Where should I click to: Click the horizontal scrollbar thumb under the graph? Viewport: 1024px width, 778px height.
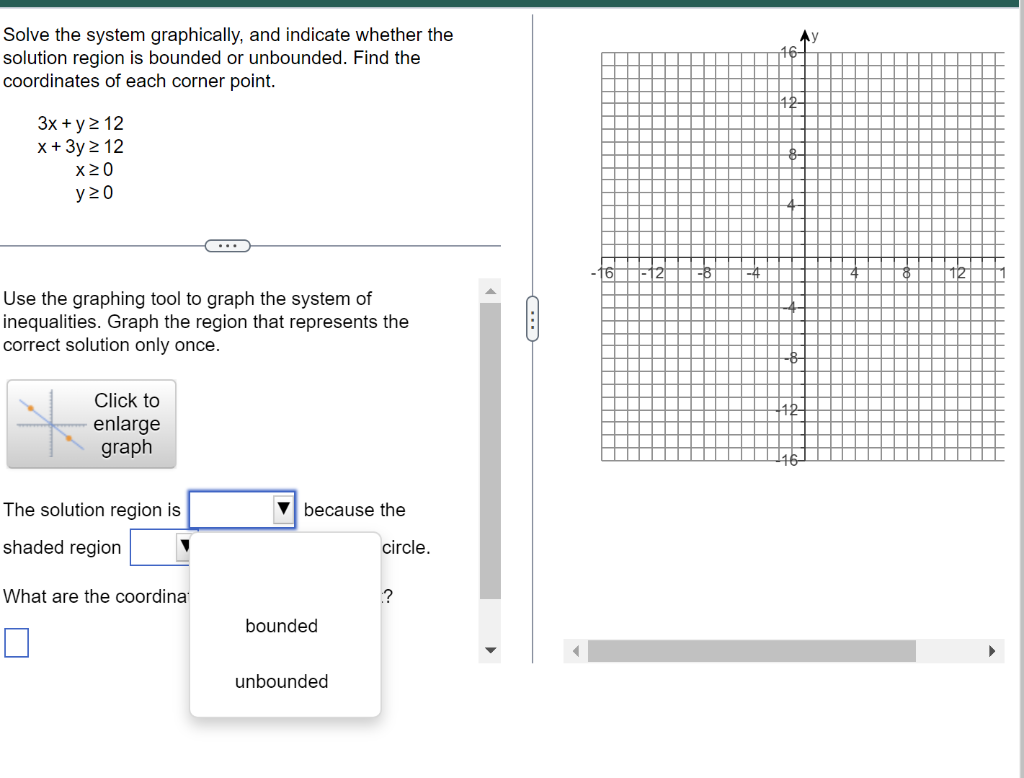(x=752, y=650)
